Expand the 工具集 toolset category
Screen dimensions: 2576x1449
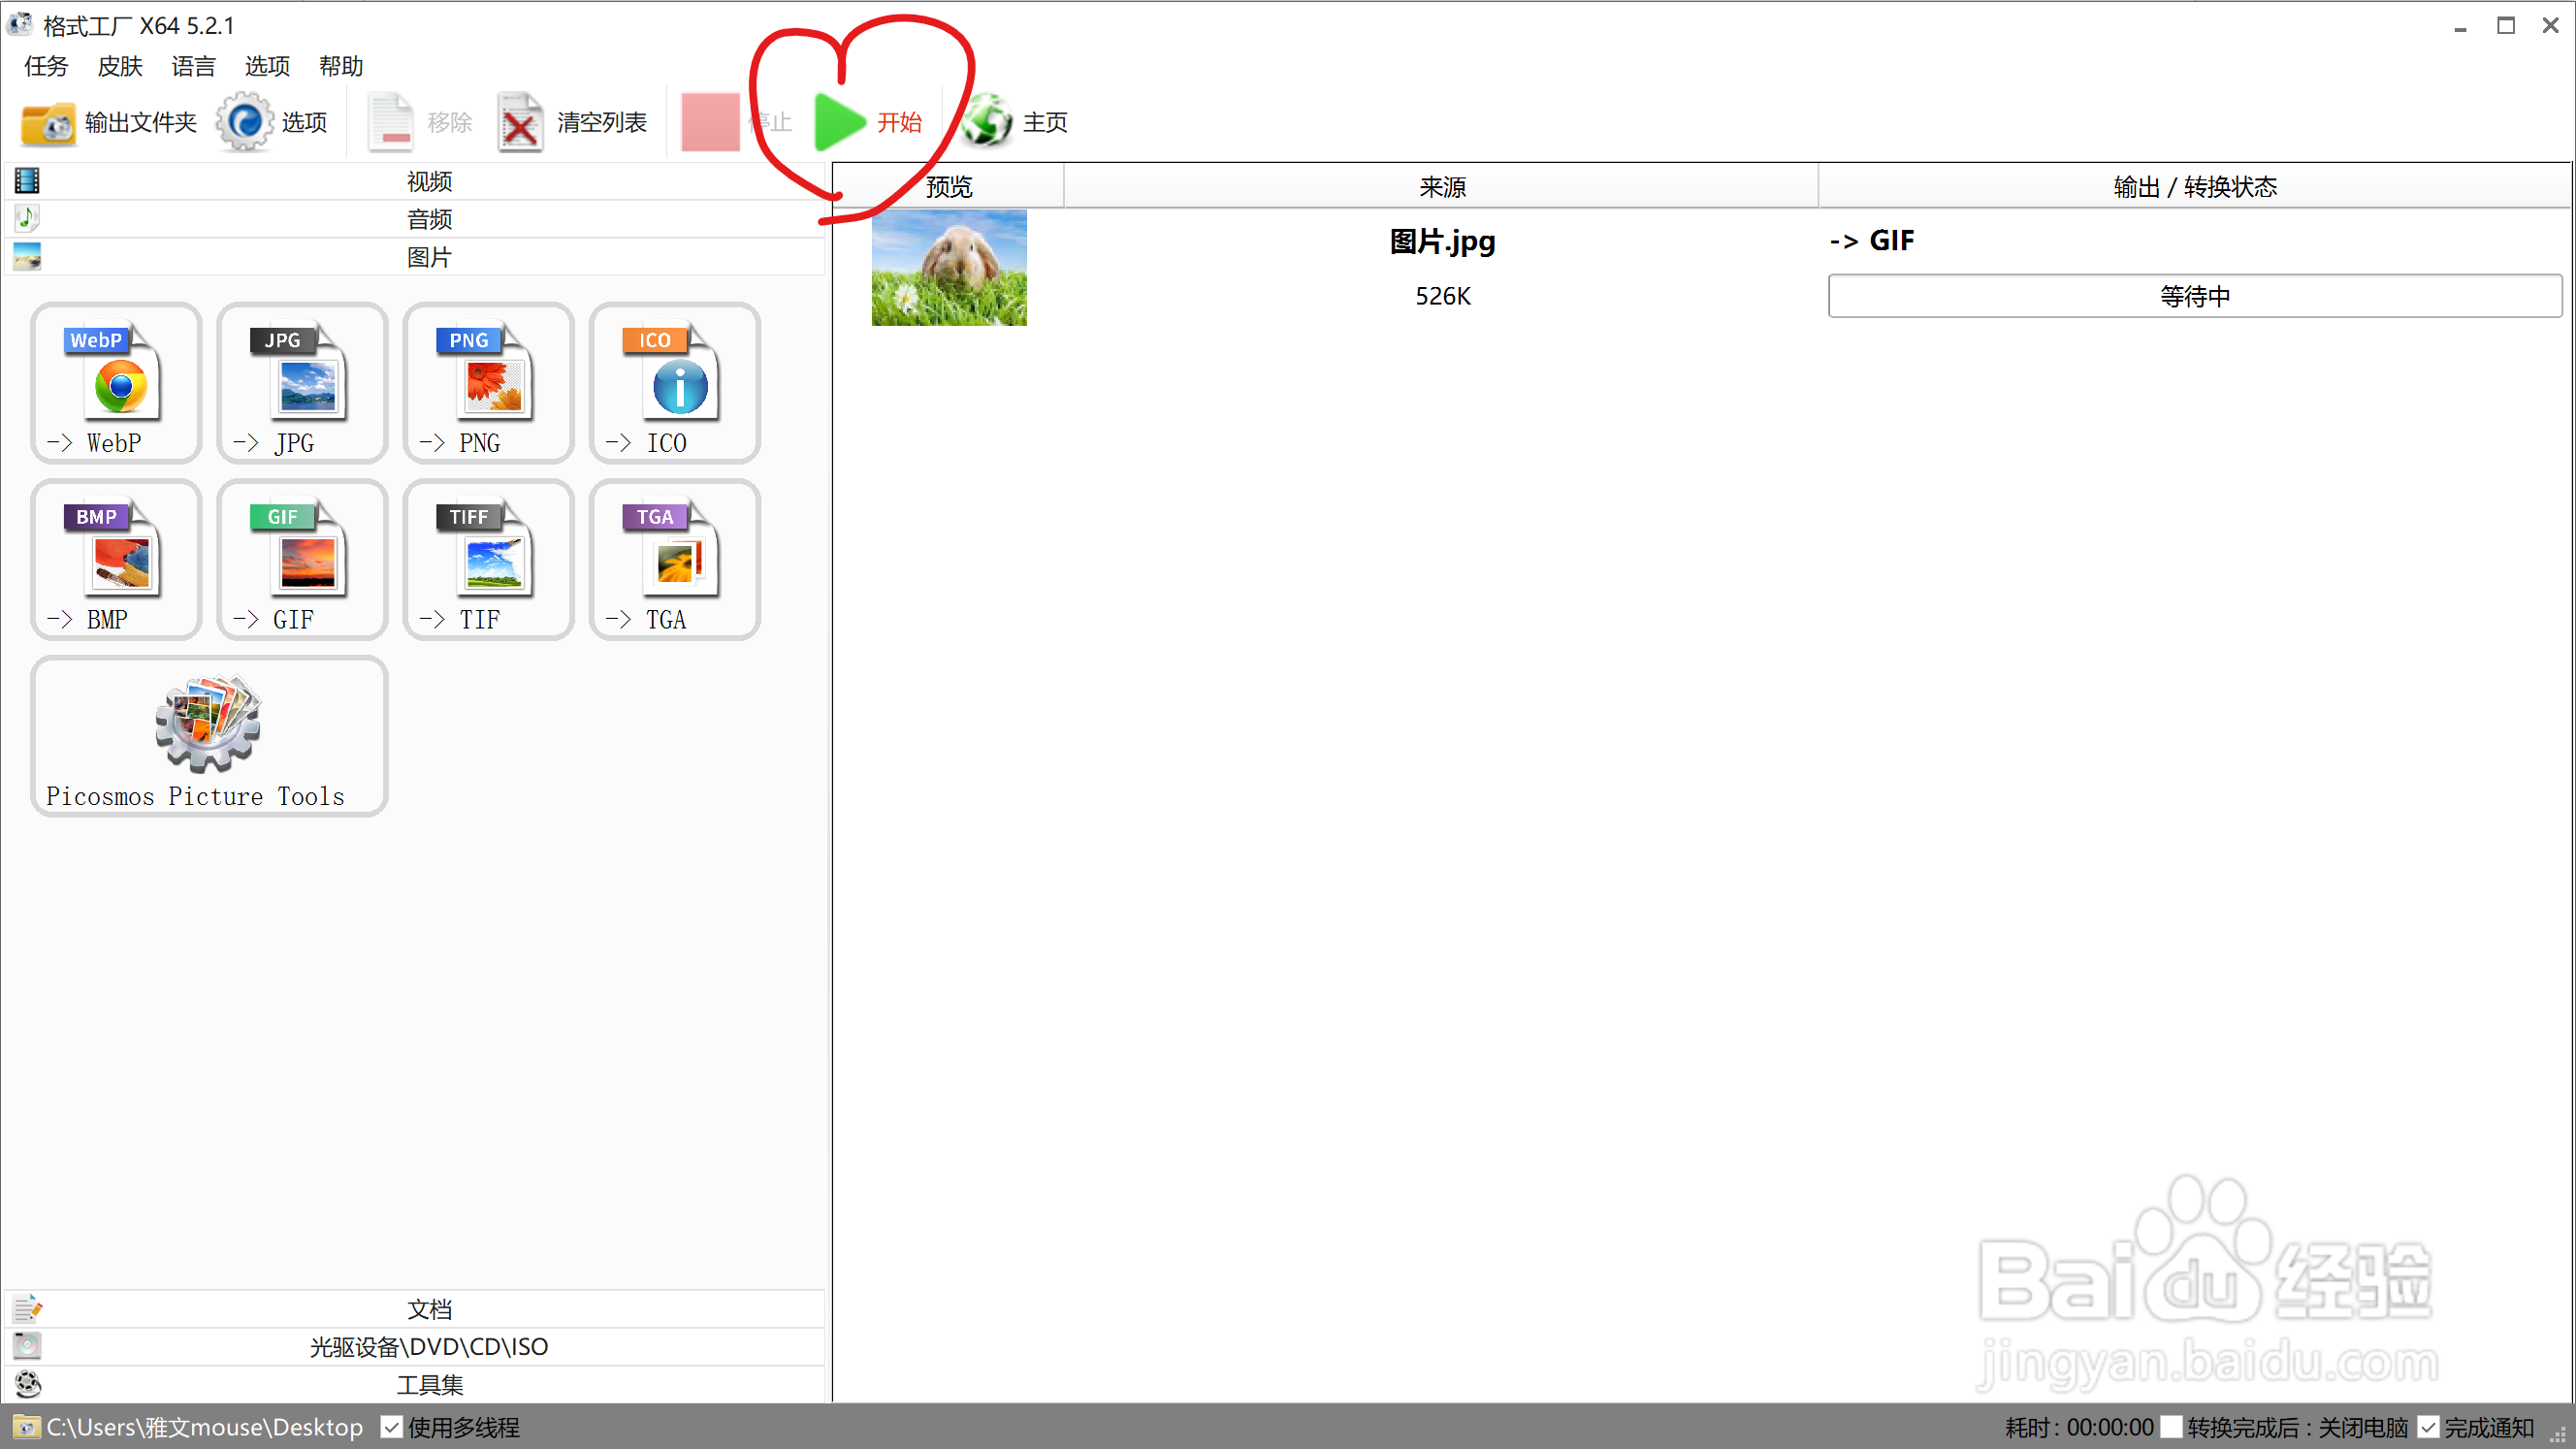[417, 1384]
